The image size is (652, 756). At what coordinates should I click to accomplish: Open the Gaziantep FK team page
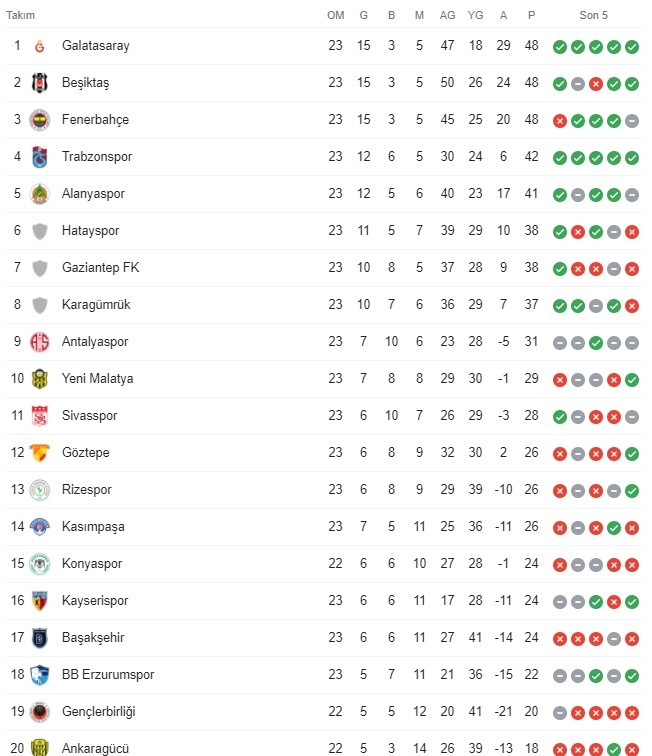[x=100, y=268]
